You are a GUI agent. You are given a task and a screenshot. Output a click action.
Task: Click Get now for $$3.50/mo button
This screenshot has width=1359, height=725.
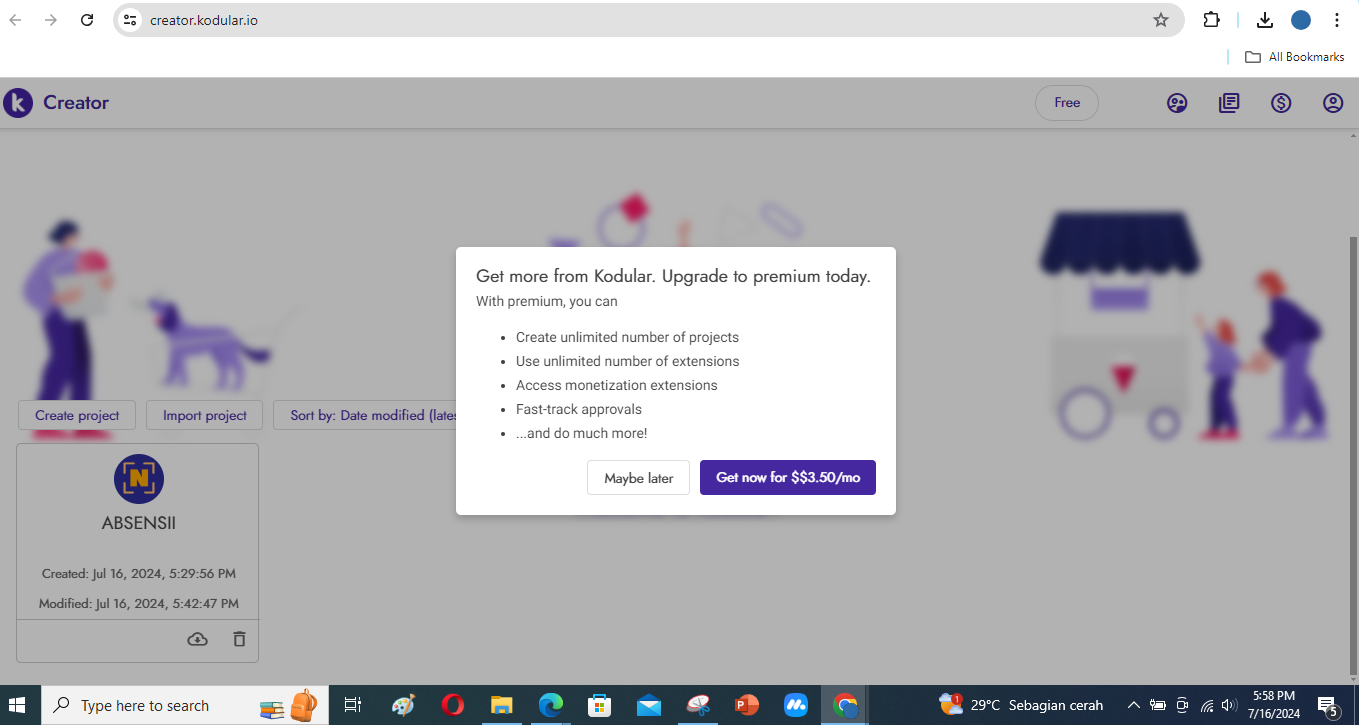pos(788,478)
